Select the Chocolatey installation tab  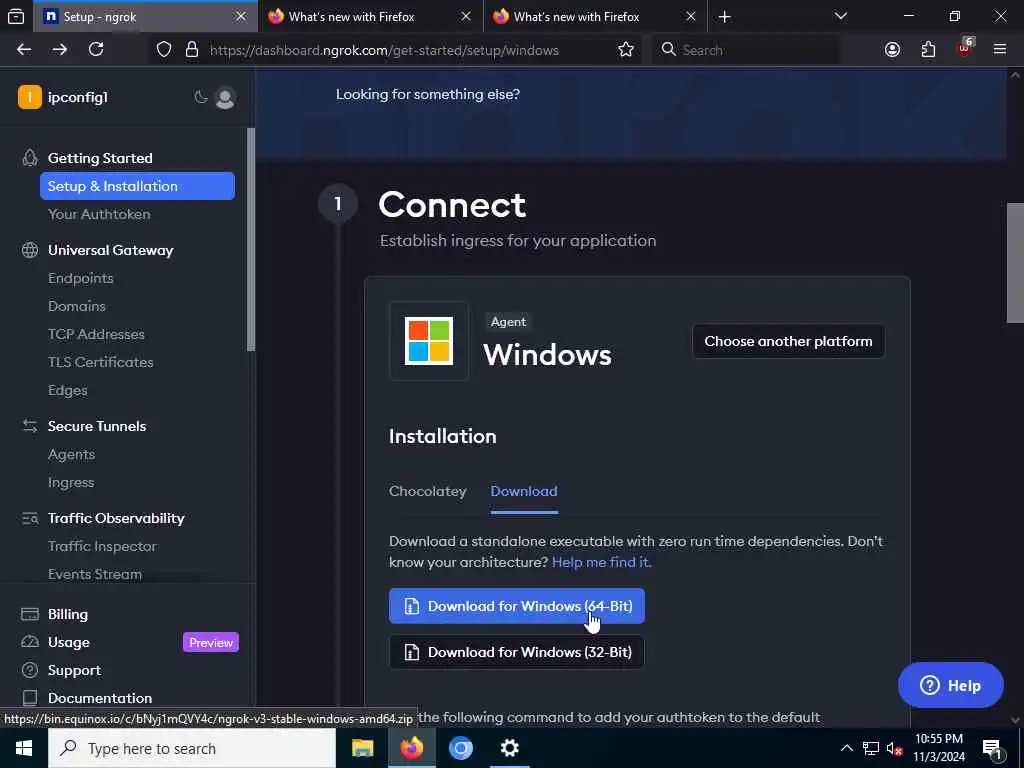pos(428,491)
